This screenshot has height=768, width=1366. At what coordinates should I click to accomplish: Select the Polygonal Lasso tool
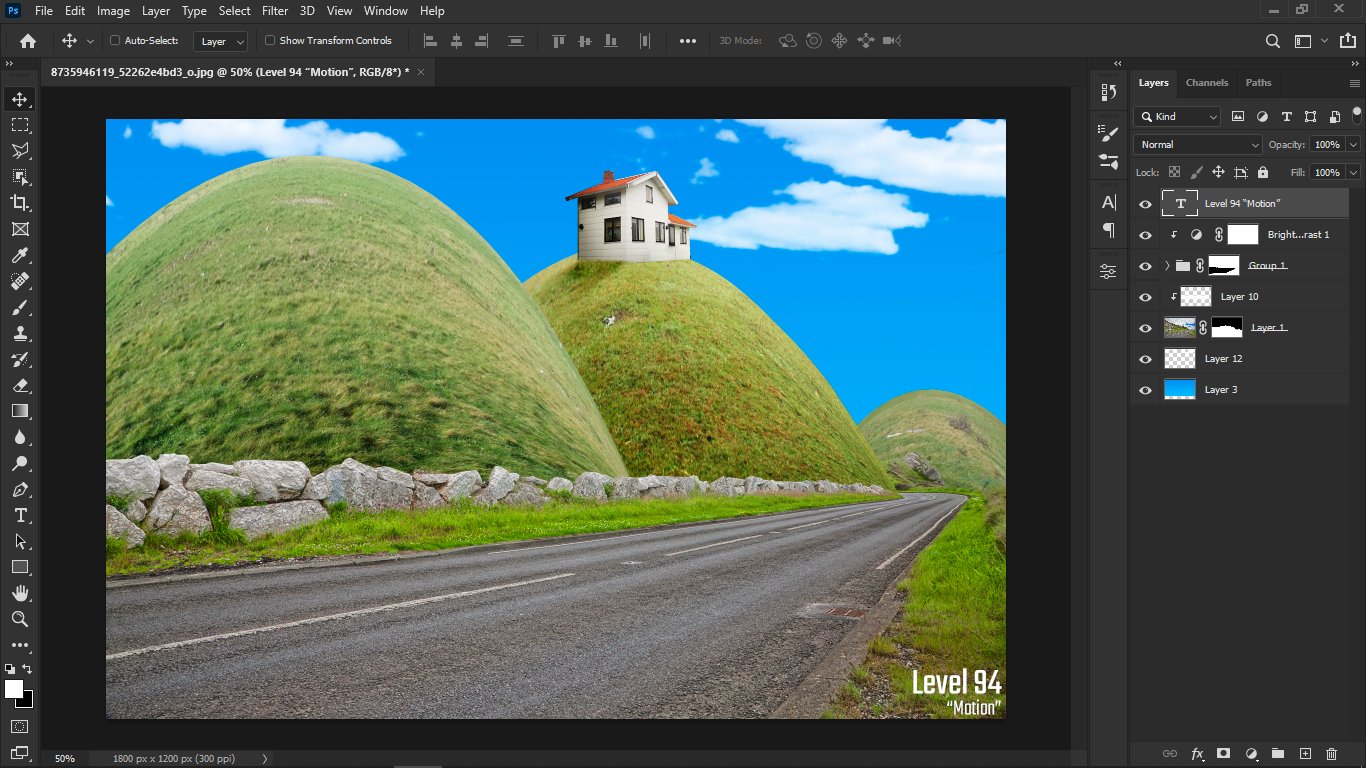[20, 151]
